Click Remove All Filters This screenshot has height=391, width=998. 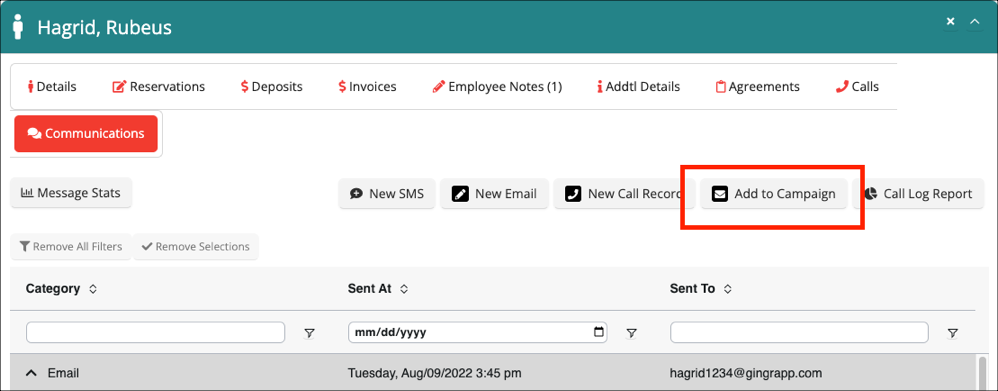point(71,246)
